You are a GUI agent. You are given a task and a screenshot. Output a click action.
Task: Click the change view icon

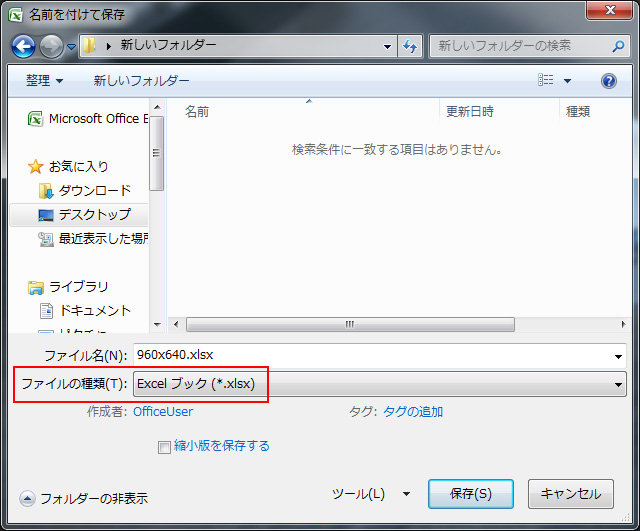coord(546,81)
